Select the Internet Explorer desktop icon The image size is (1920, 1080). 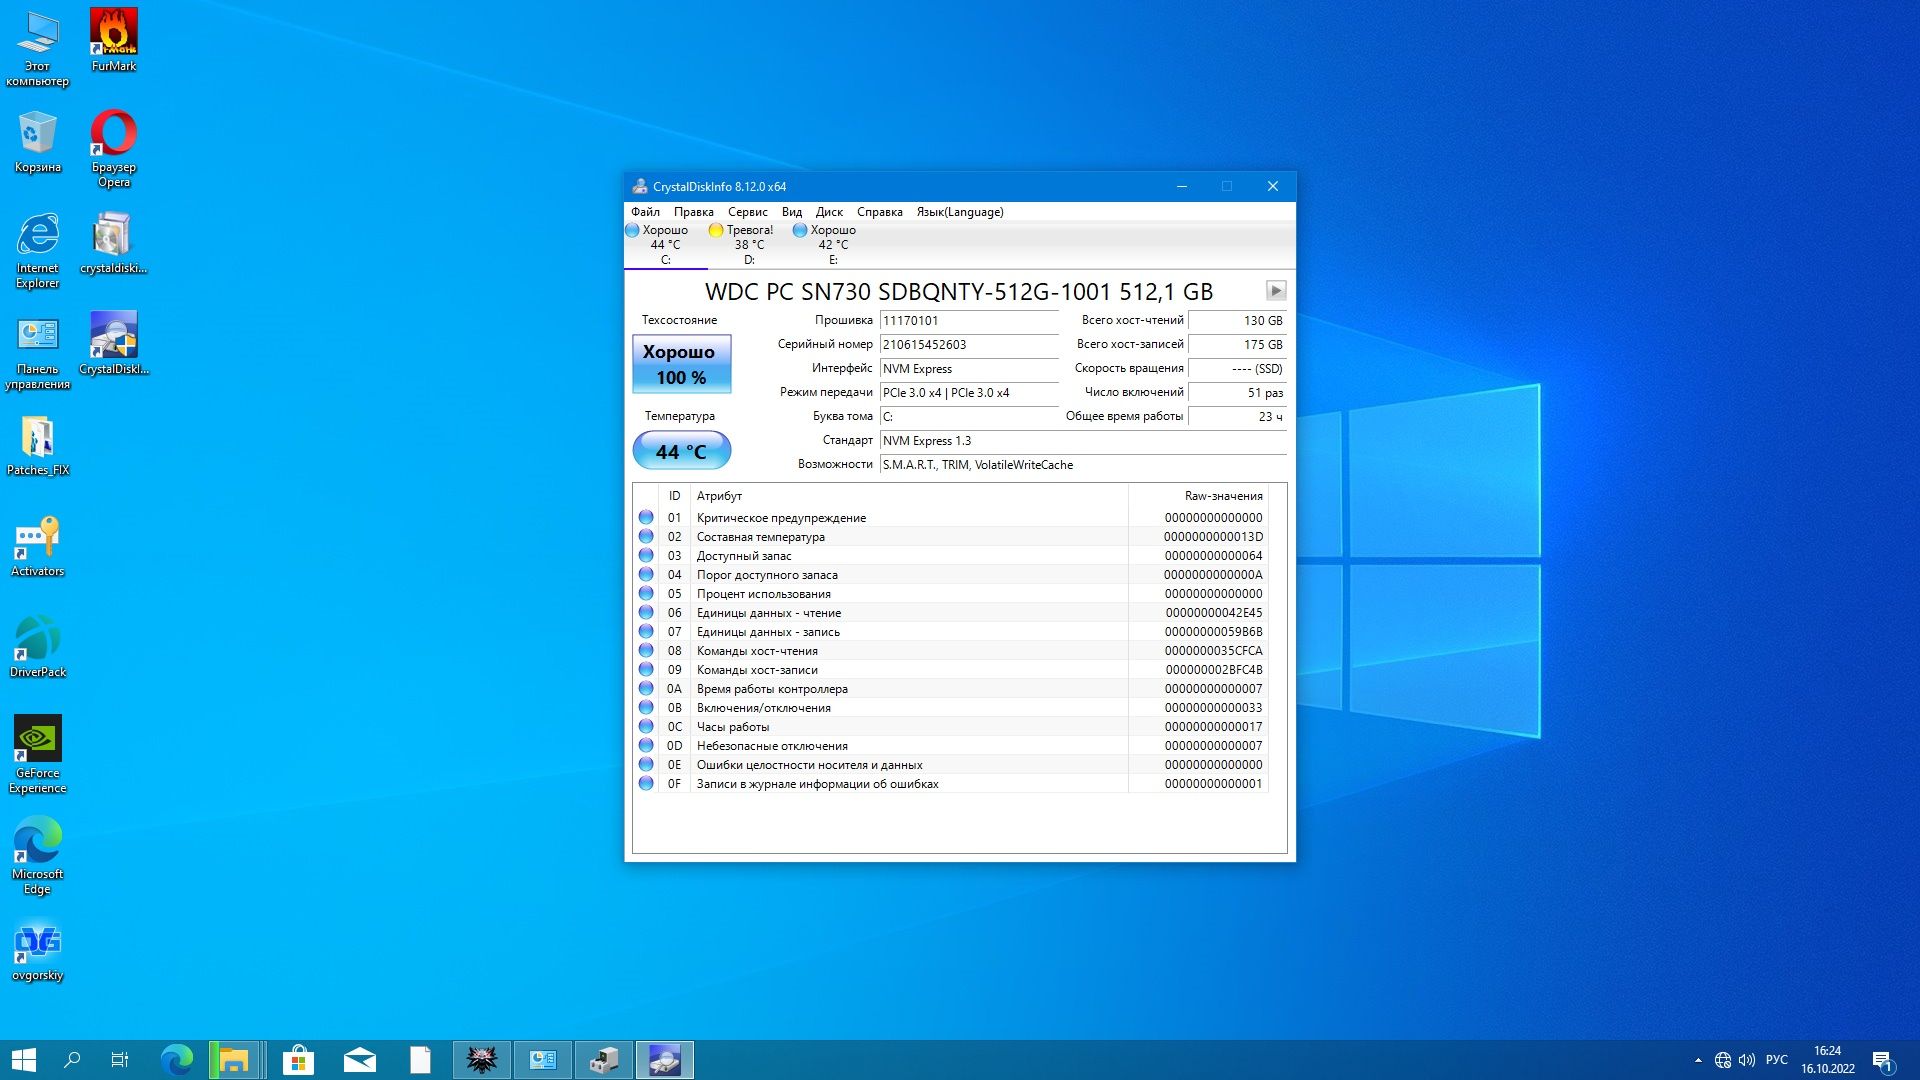pyautogui.click(x=37, y=249)
